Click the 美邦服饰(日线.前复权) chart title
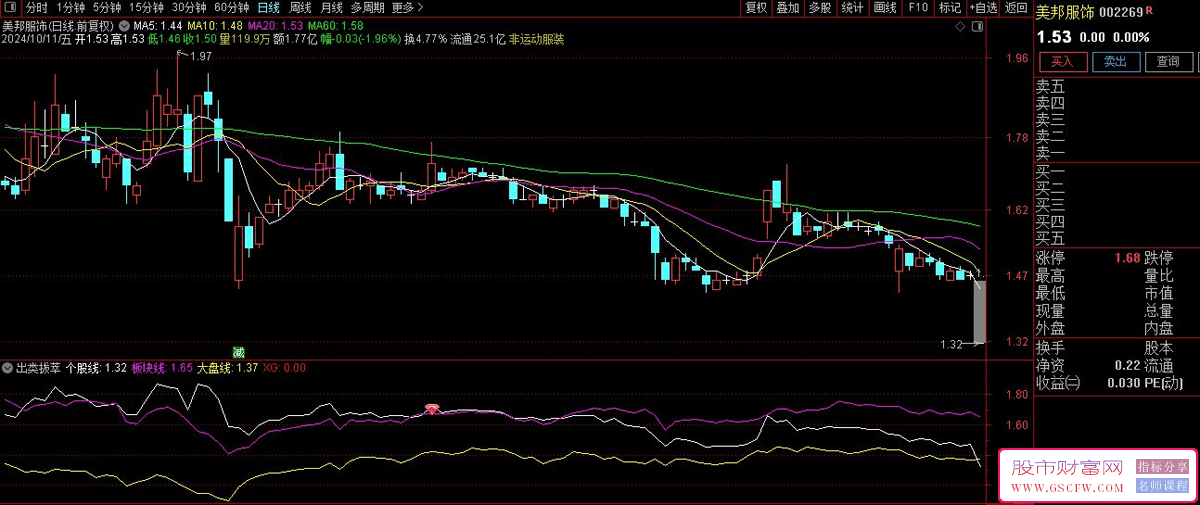 [x=58, y=25]
